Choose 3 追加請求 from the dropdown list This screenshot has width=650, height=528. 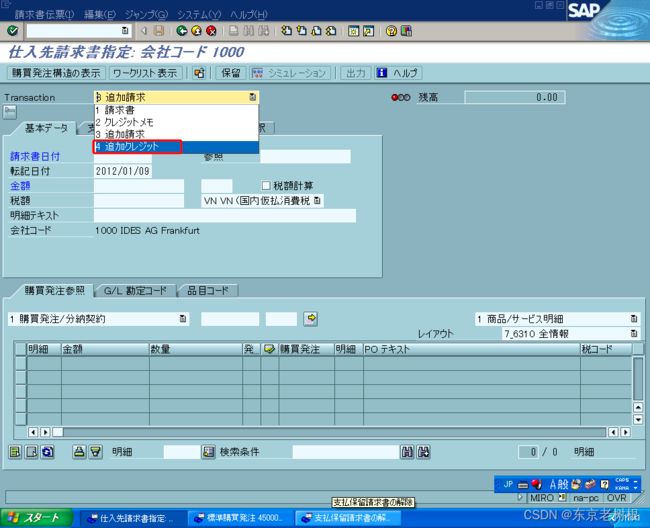[176, 134]
